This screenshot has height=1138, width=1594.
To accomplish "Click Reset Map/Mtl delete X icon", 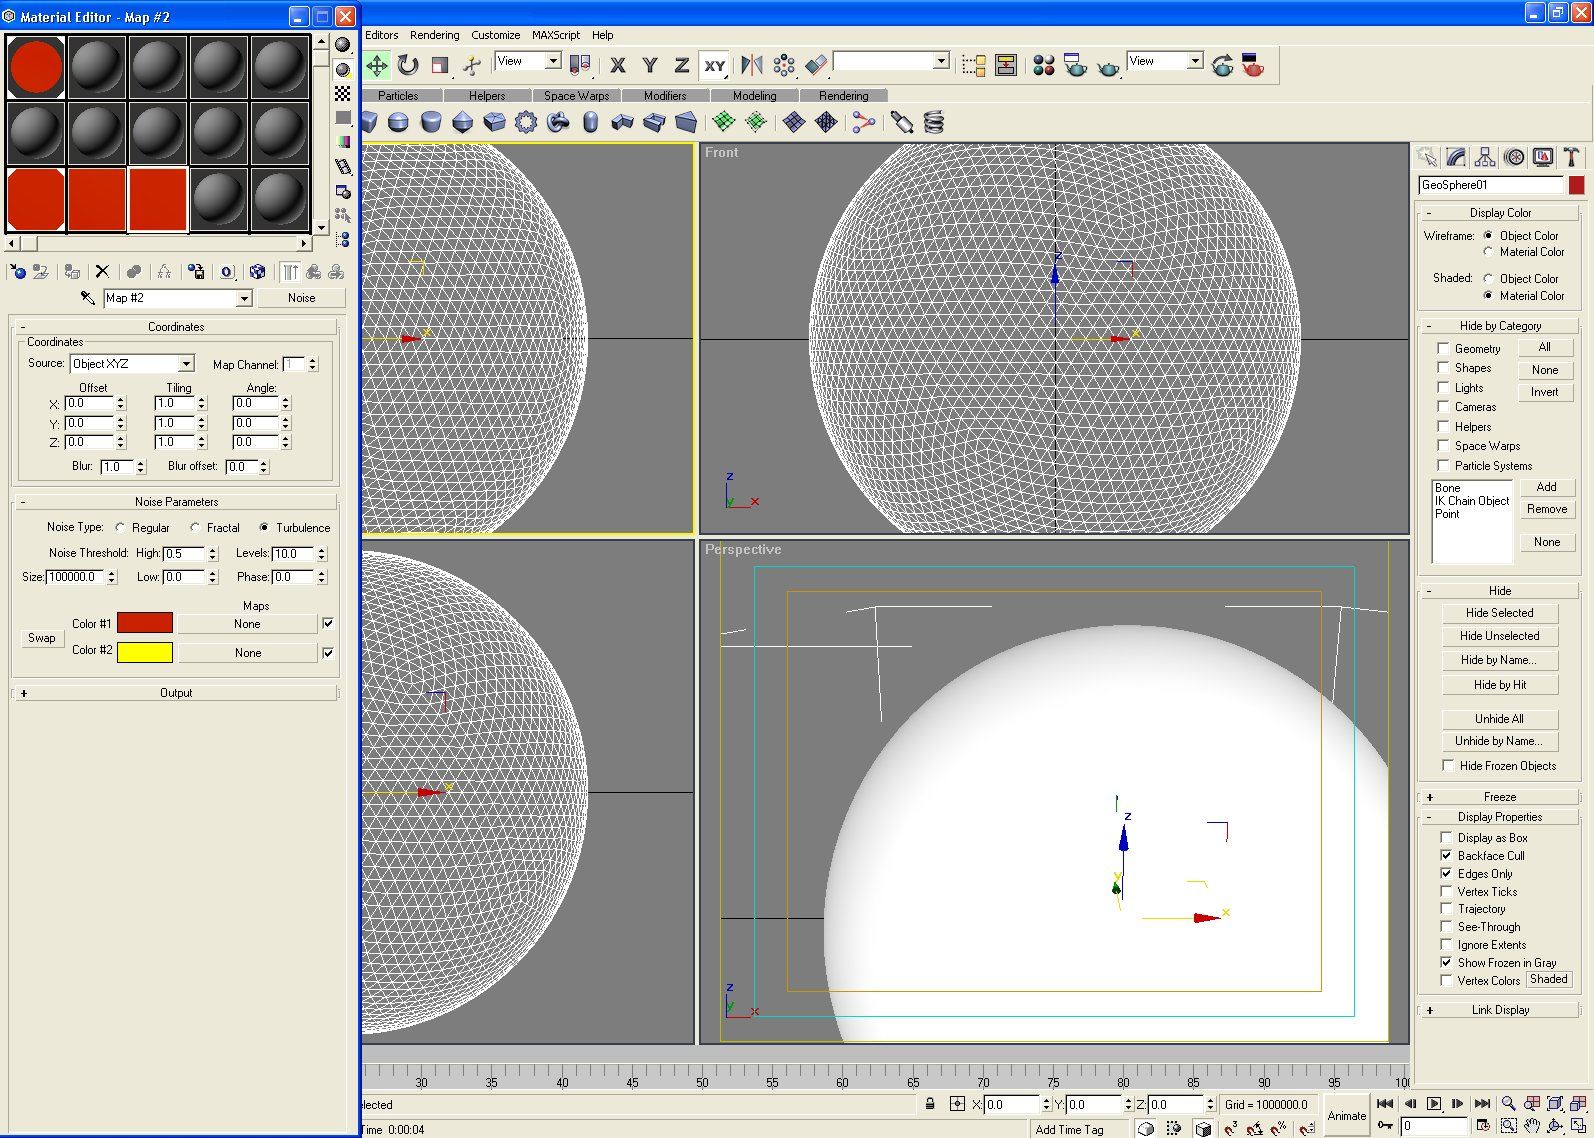I will [x=102, y=271].
